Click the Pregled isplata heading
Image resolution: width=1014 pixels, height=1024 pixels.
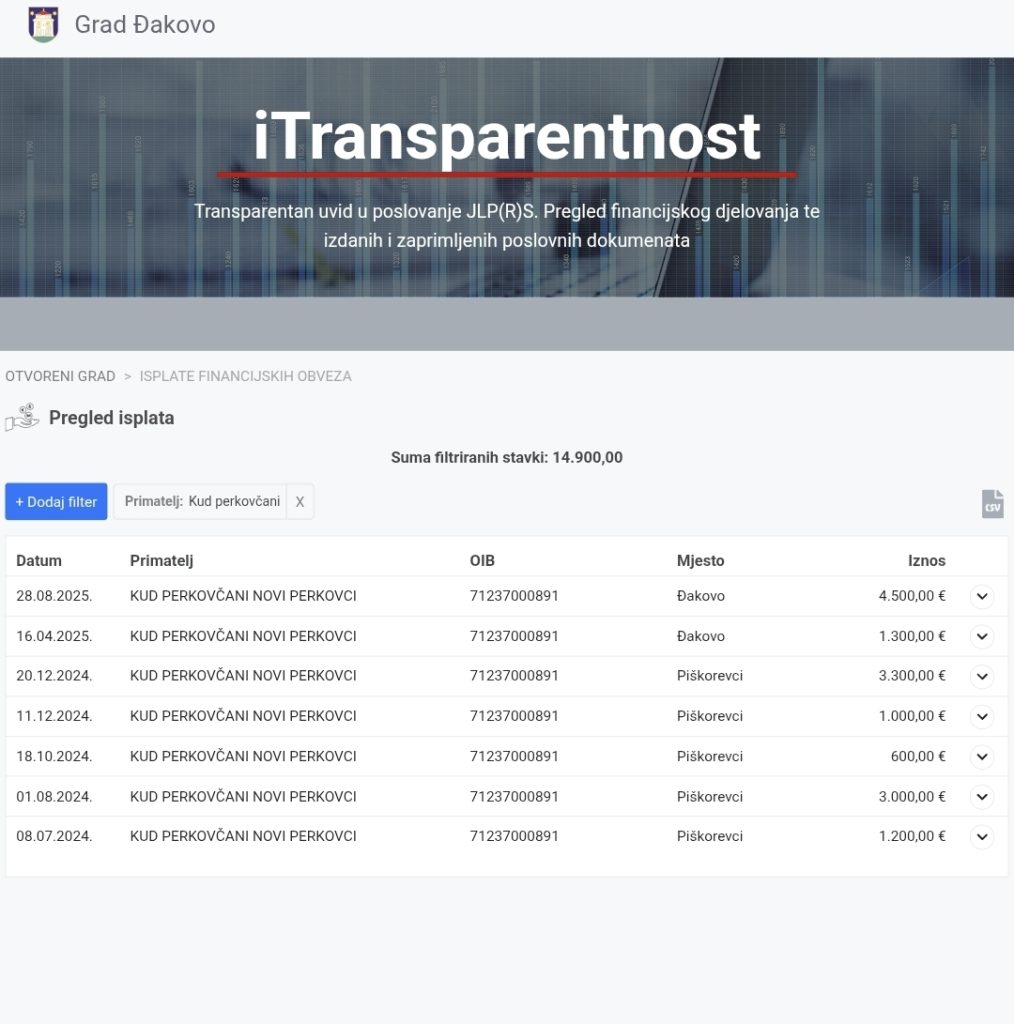tap(112, 418)
